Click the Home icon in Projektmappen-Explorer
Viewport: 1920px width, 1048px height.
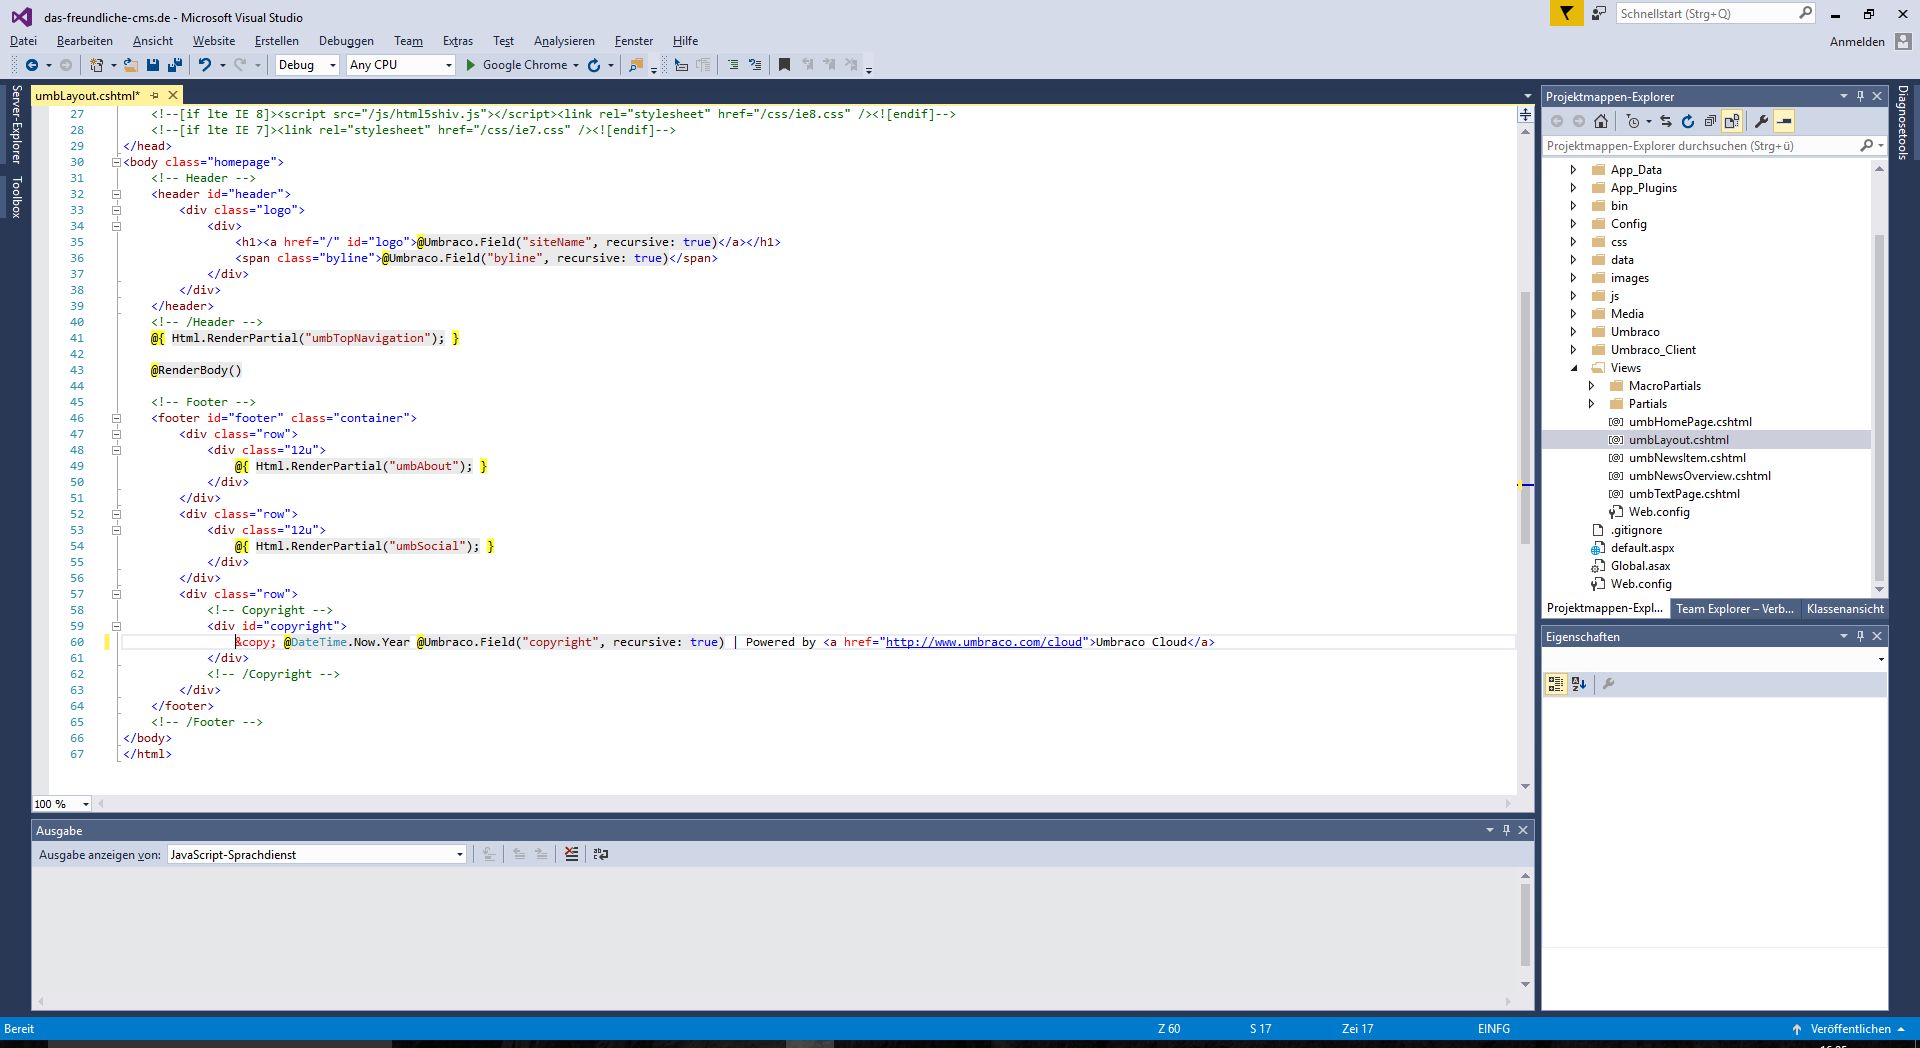1601,121
